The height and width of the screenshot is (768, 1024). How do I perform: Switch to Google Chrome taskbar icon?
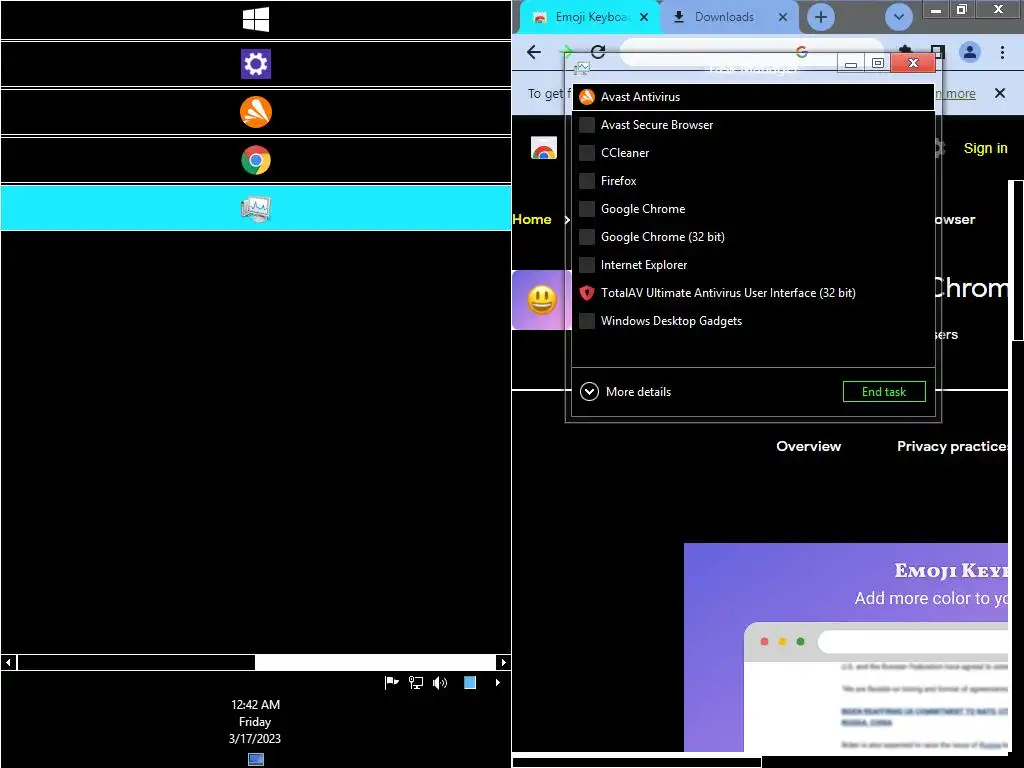[x=255, y=160]
